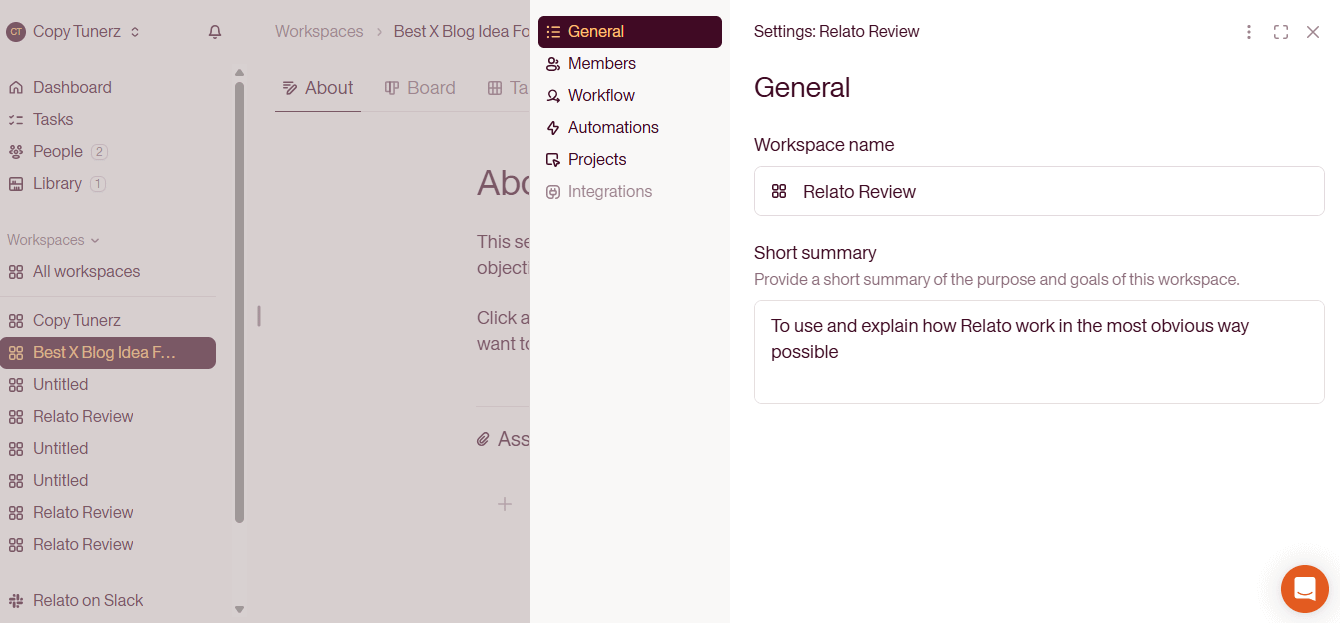1340x623 pixels.
Task: Click the All workspaces grid icon
Action: point(16,272)
